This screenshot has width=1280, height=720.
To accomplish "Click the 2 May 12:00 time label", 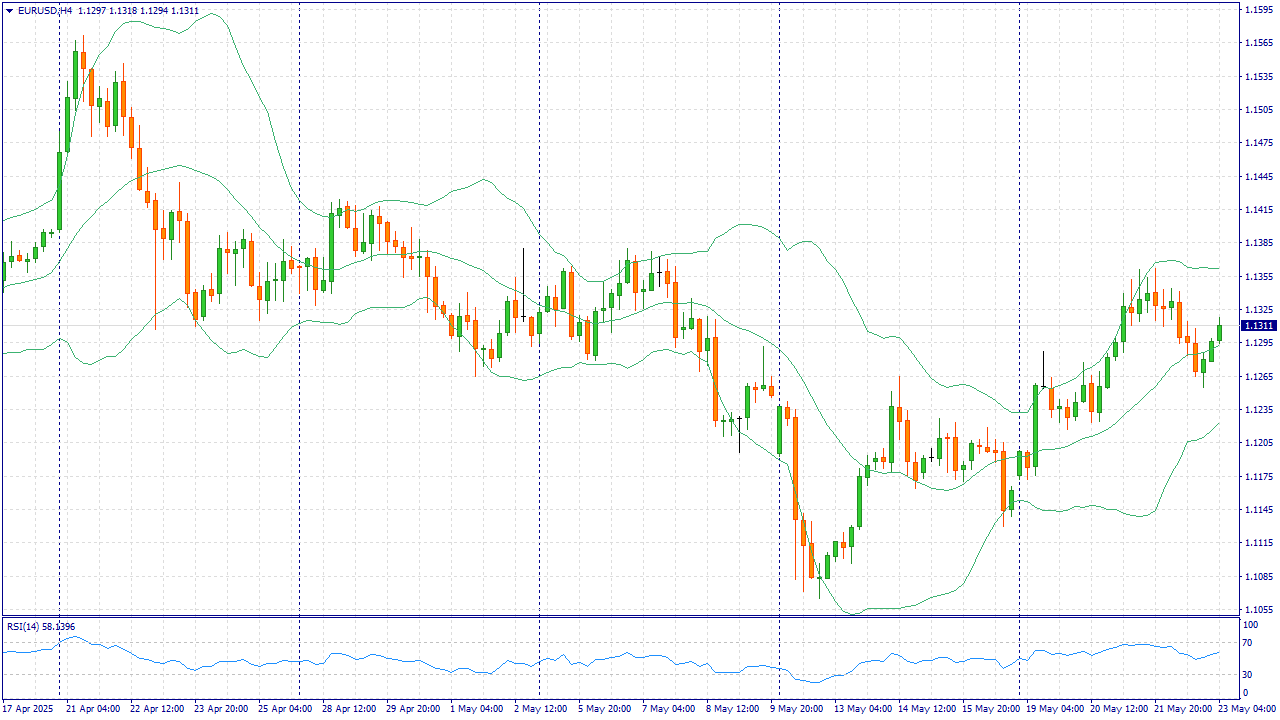I will click(x=539, y=708).
